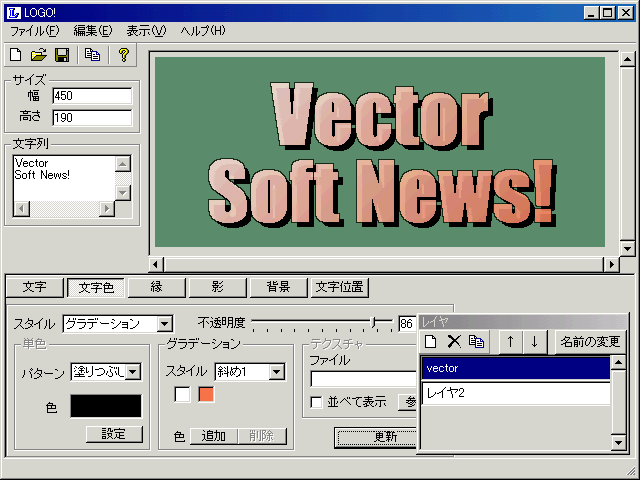This screenshot has height=480, width=640.
Task: Toggle the 並べて表示 checkbox
Action: [x=316, y=402]
